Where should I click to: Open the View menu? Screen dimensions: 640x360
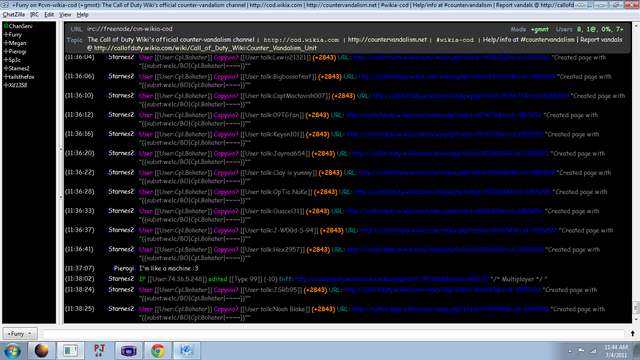65,15
